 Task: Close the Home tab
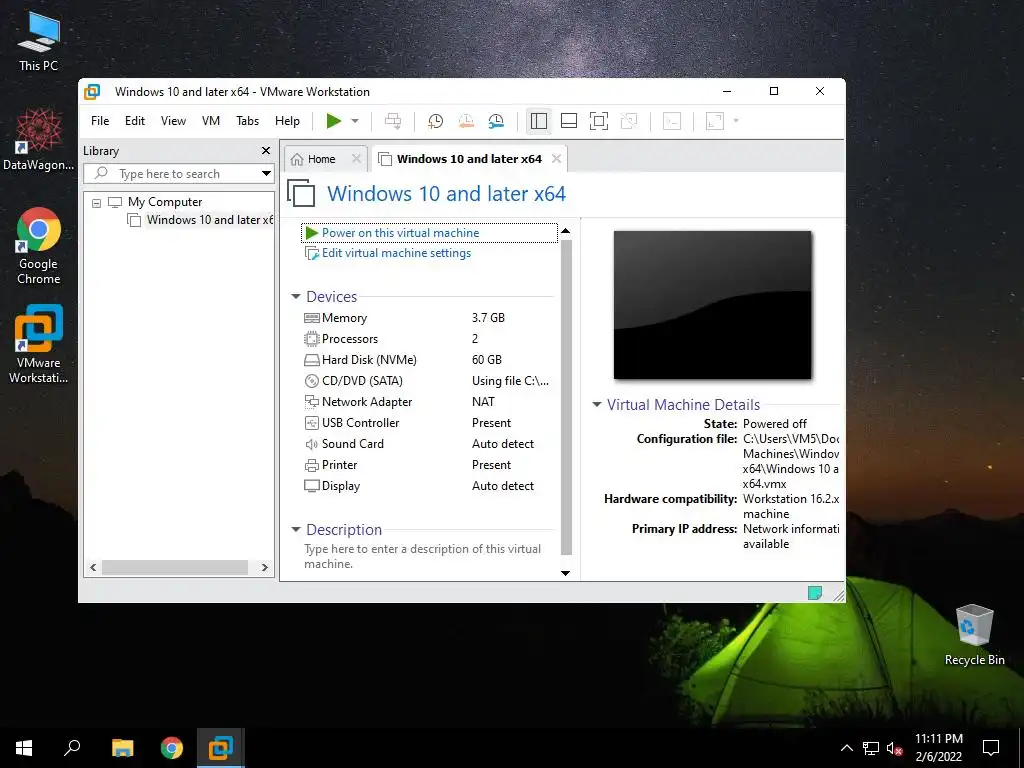356,159
